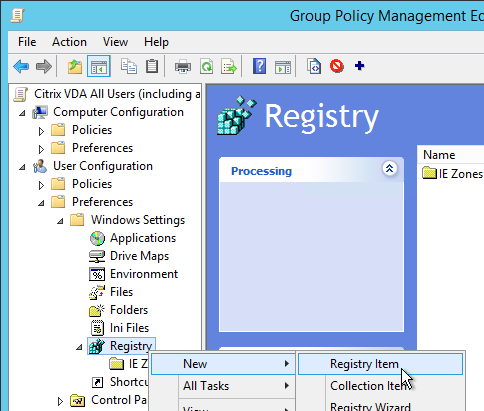Click the display XML document icon
Viewport: 484px width, 411px height.
[x=314, y=66]
